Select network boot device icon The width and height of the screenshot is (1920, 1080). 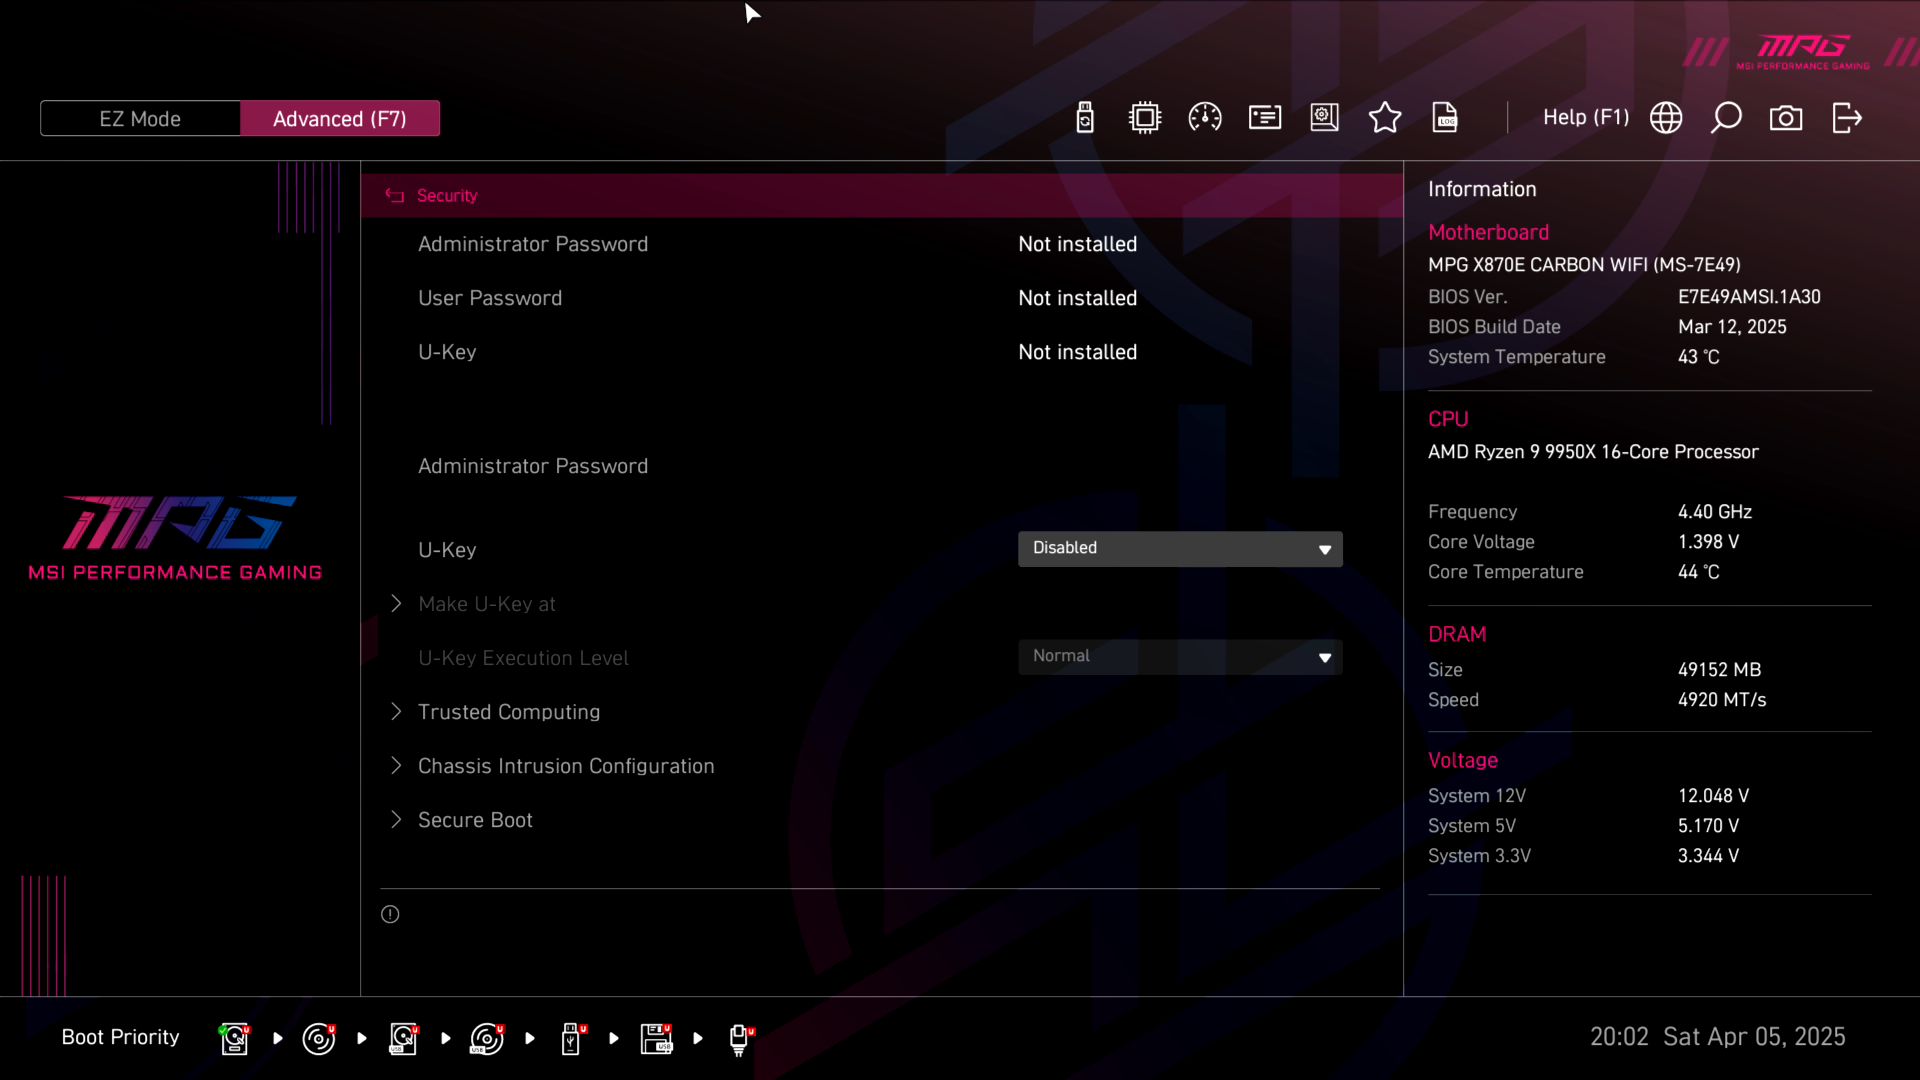[x=740, y=1039]
